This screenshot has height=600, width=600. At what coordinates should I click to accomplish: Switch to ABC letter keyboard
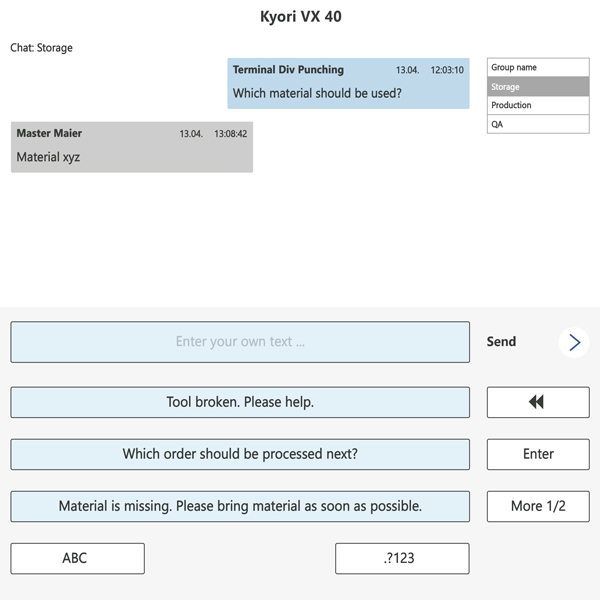pos(77,558)
